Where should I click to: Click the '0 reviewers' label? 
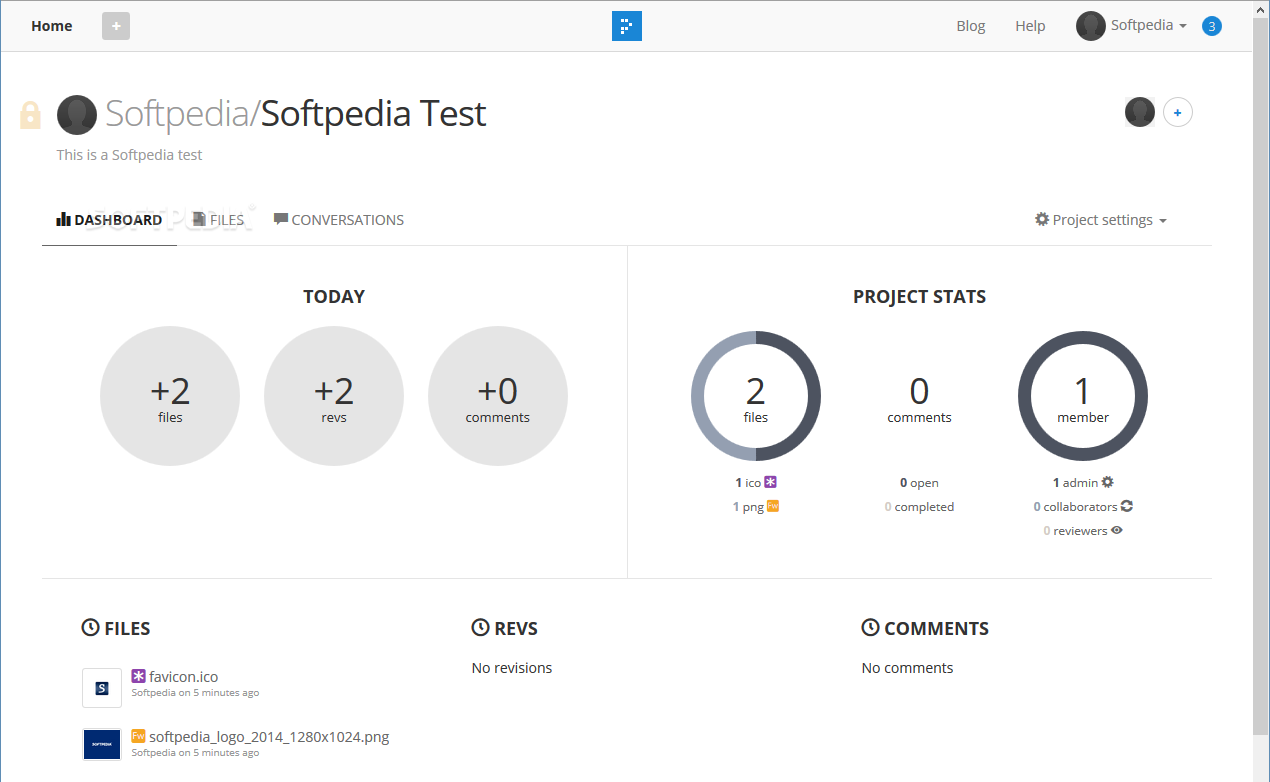click(1075, 531)
